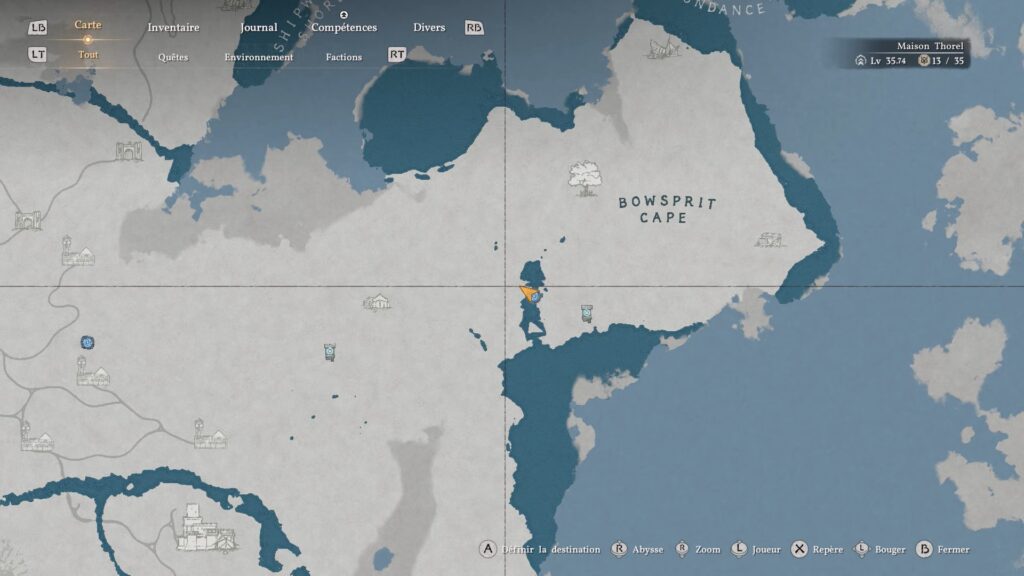Filter the map by Quêtes
Image resolution: width=1024 pixels, height=576 pixels.
click(x=173, y=57)
